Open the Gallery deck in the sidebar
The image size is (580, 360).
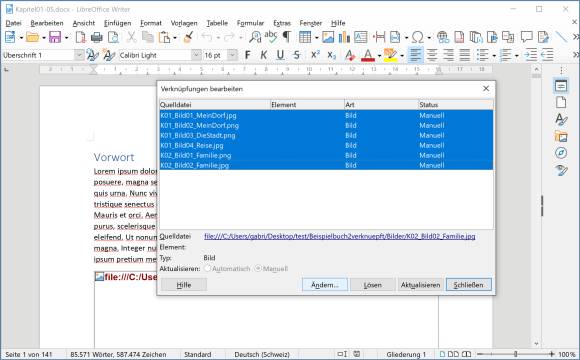561,136
